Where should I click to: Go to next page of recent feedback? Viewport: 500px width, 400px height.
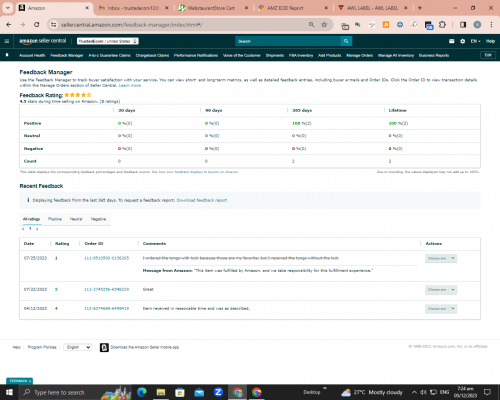click(x=37, y=229)
